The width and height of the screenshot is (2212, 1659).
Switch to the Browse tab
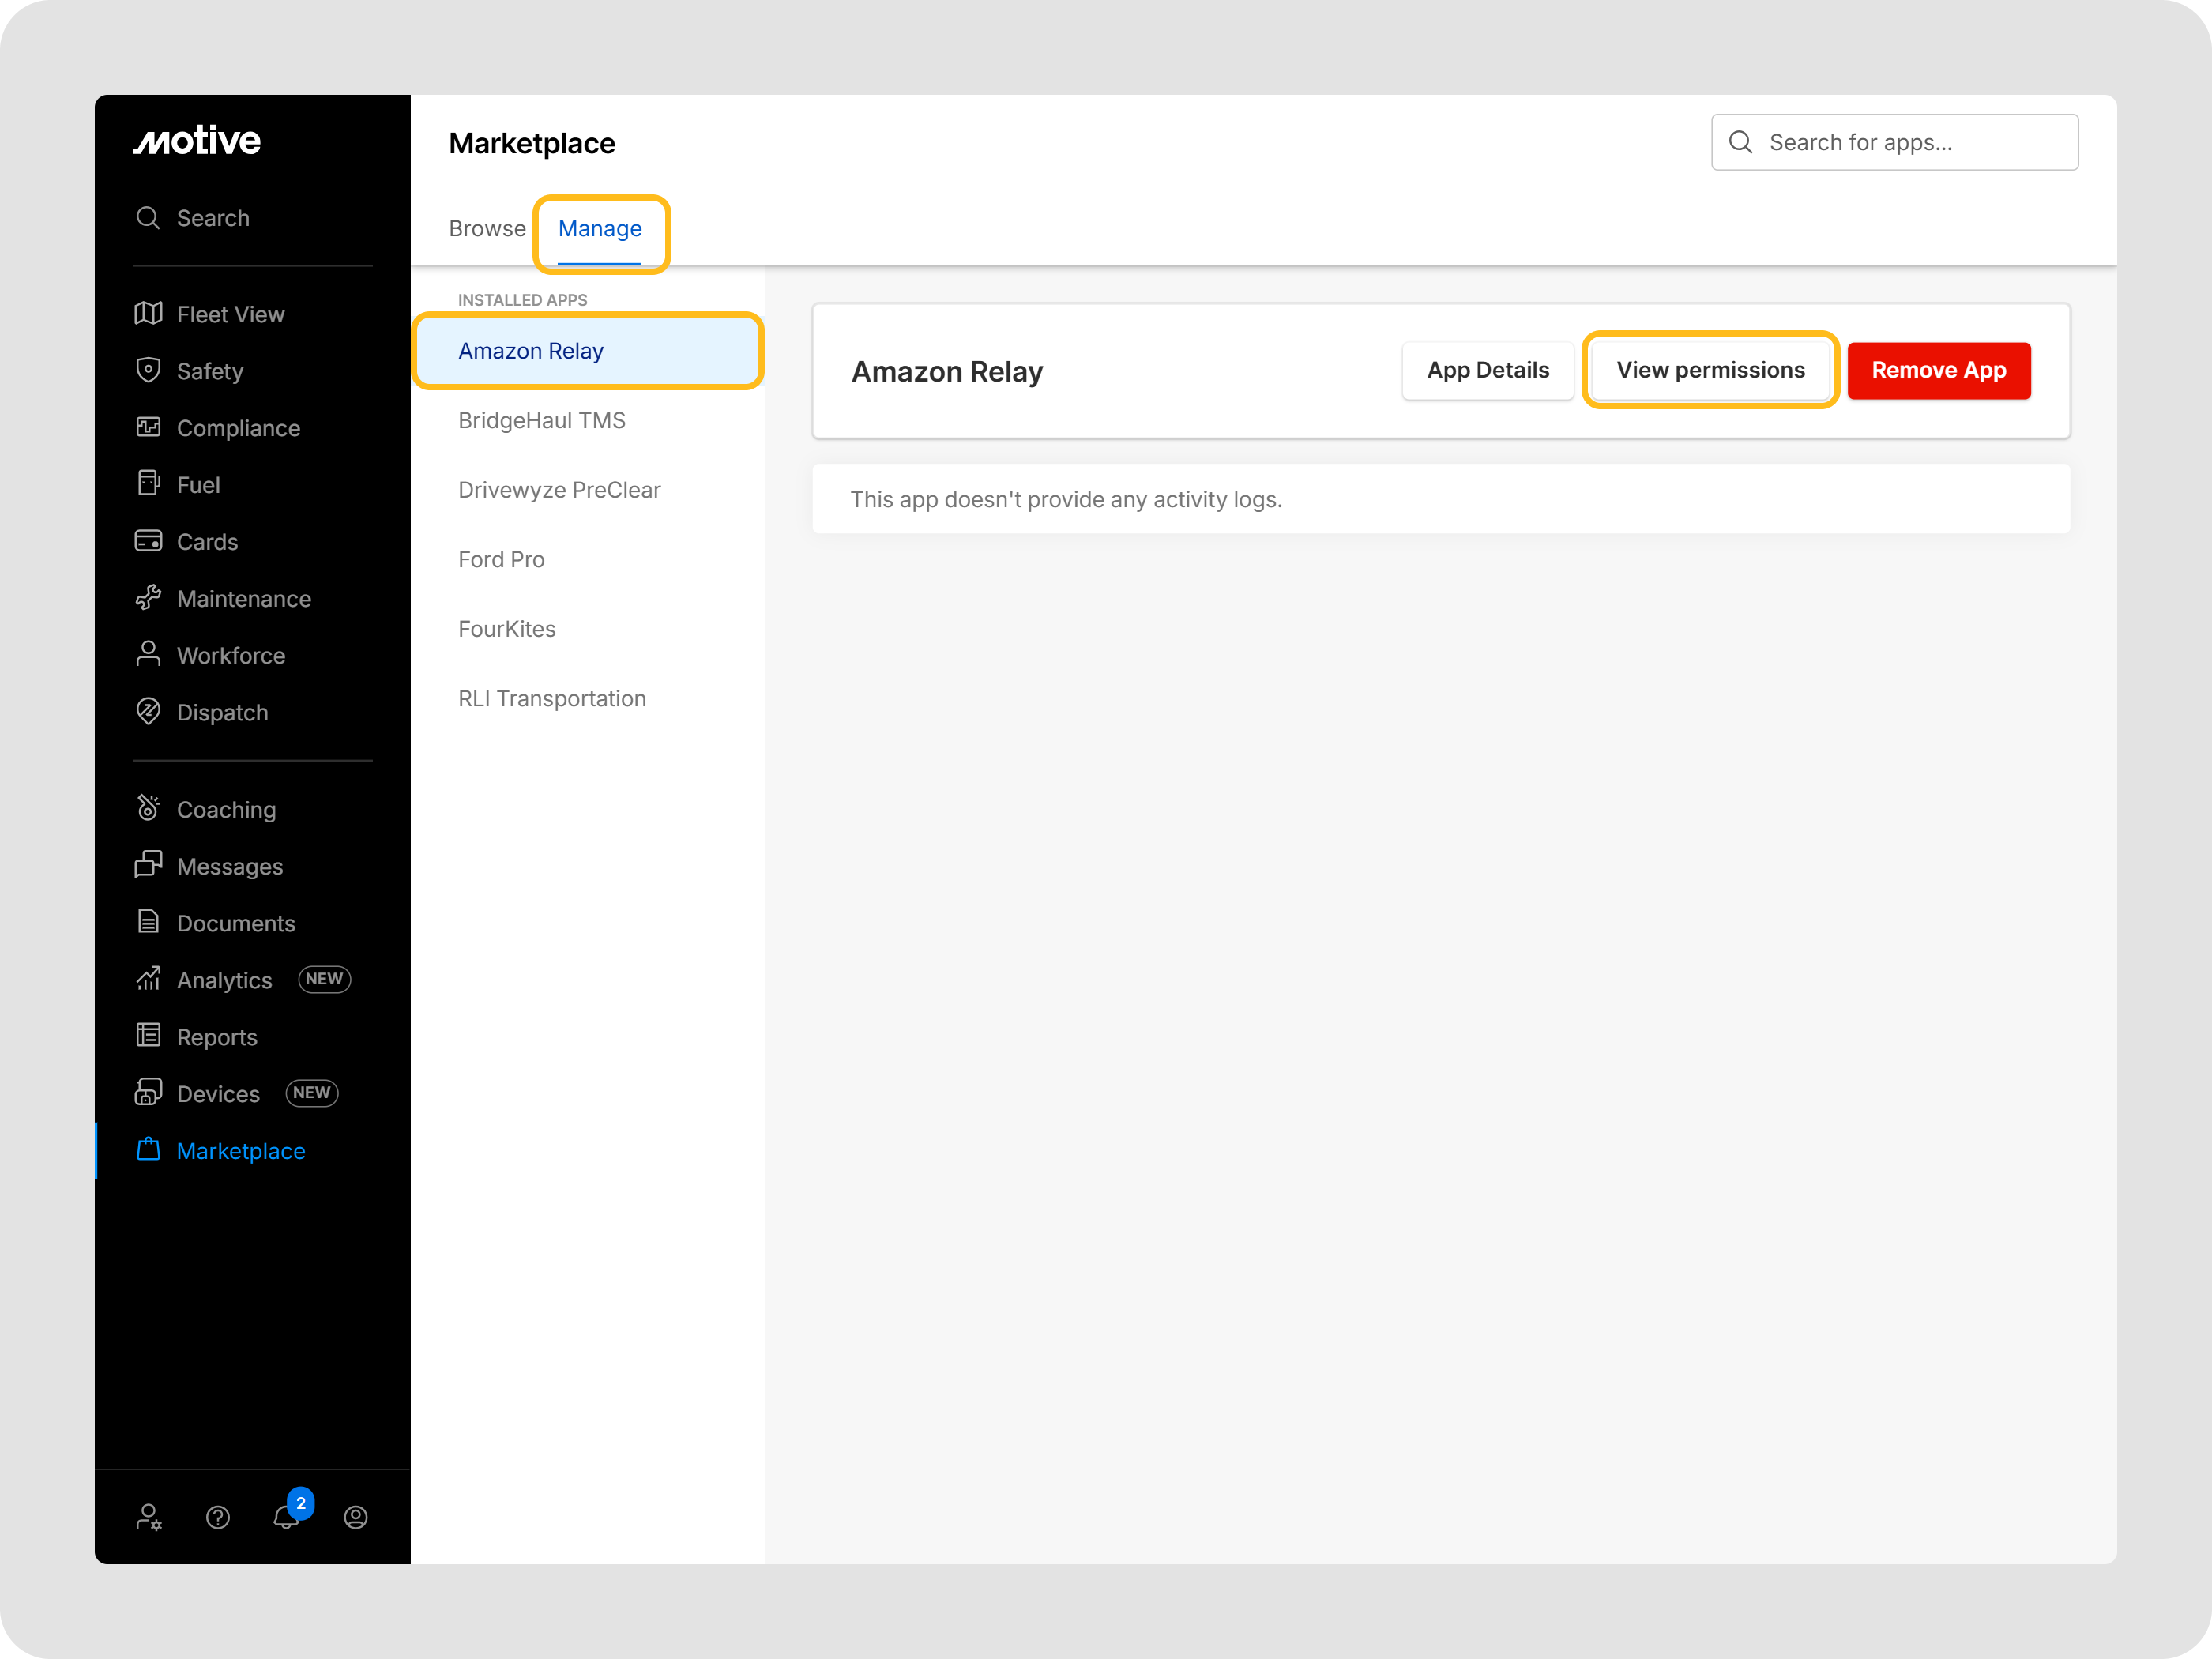487,229
